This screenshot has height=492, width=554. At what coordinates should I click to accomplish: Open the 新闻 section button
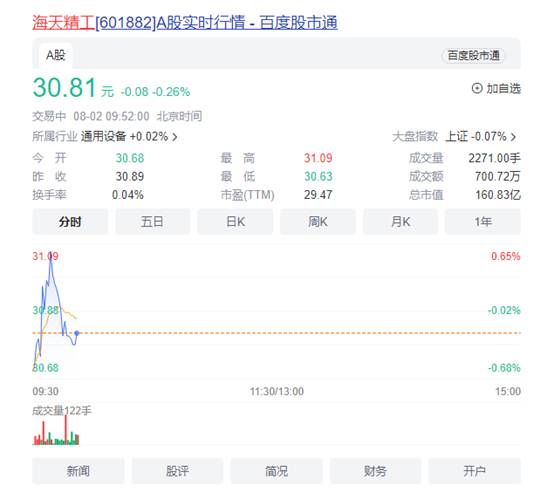[78, 471]
